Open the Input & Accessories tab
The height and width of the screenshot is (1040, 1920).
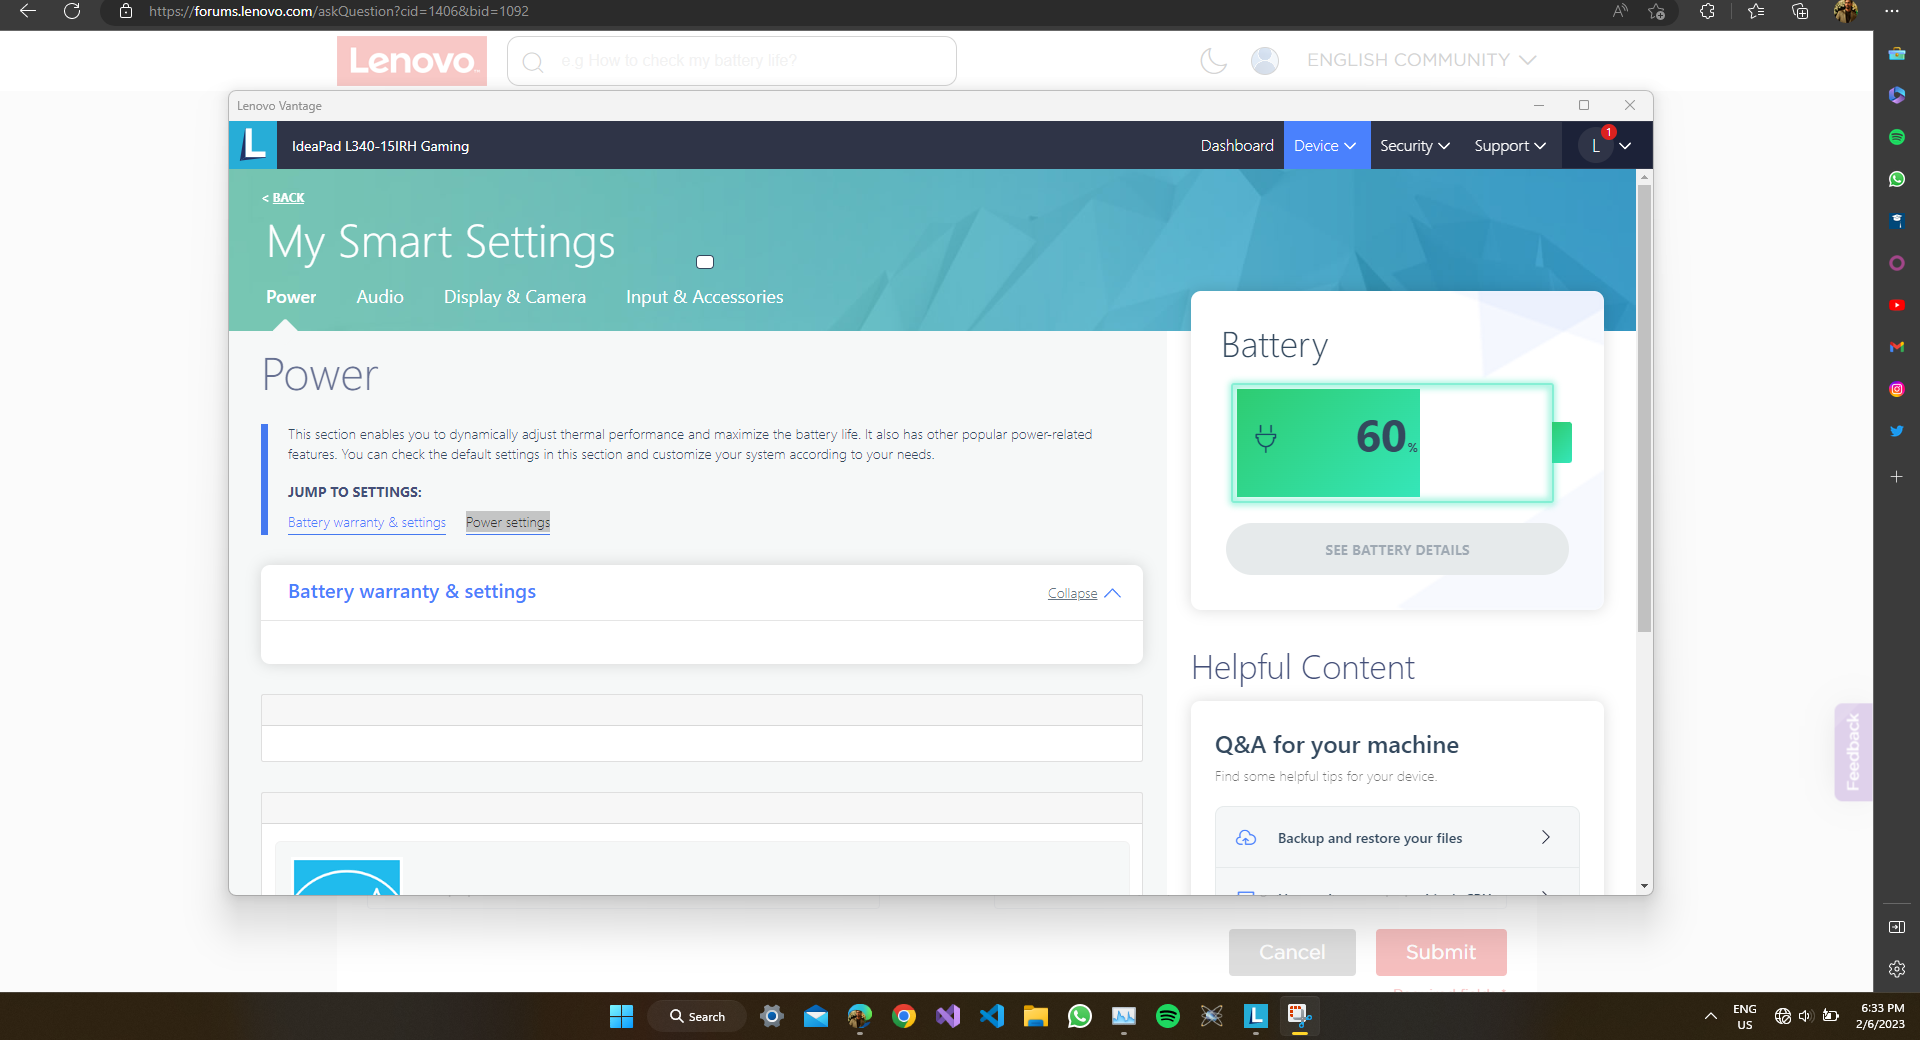(x=705, y=297)
